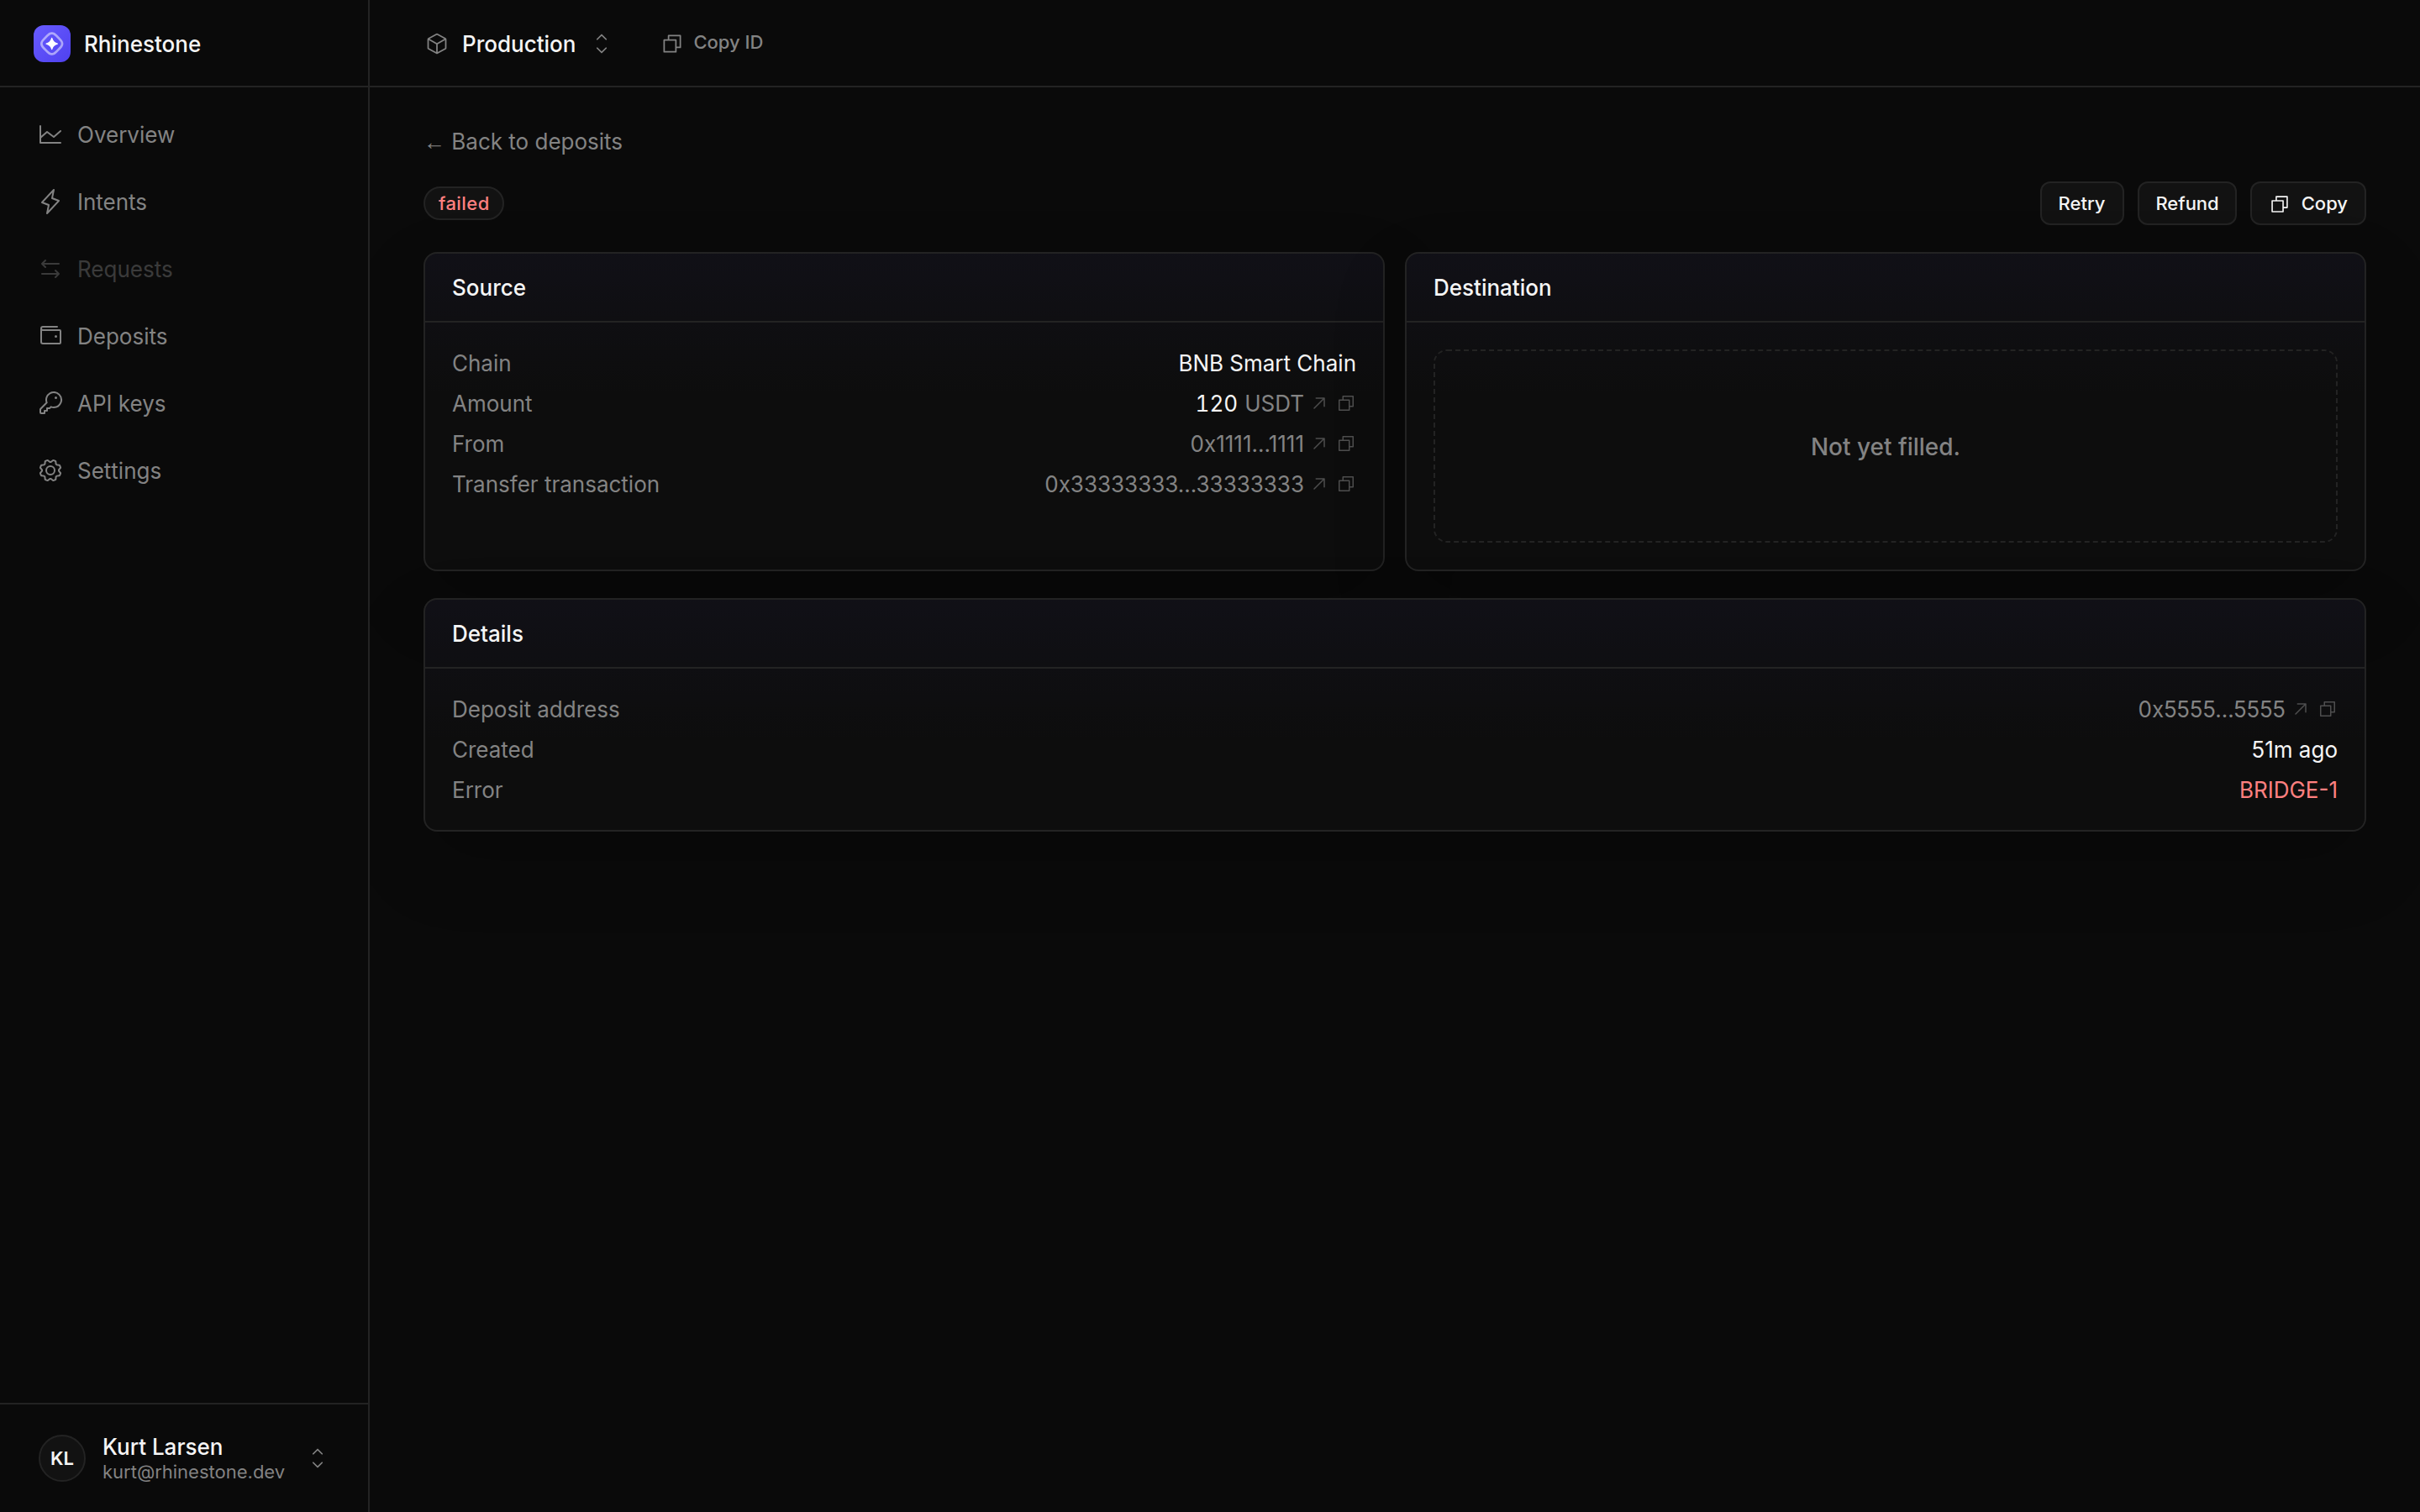Viewport: 2420px width, 1512px height.
Task: Click the Copy button near Refund
Action: pyautogui.click(x=2307, y=203)
